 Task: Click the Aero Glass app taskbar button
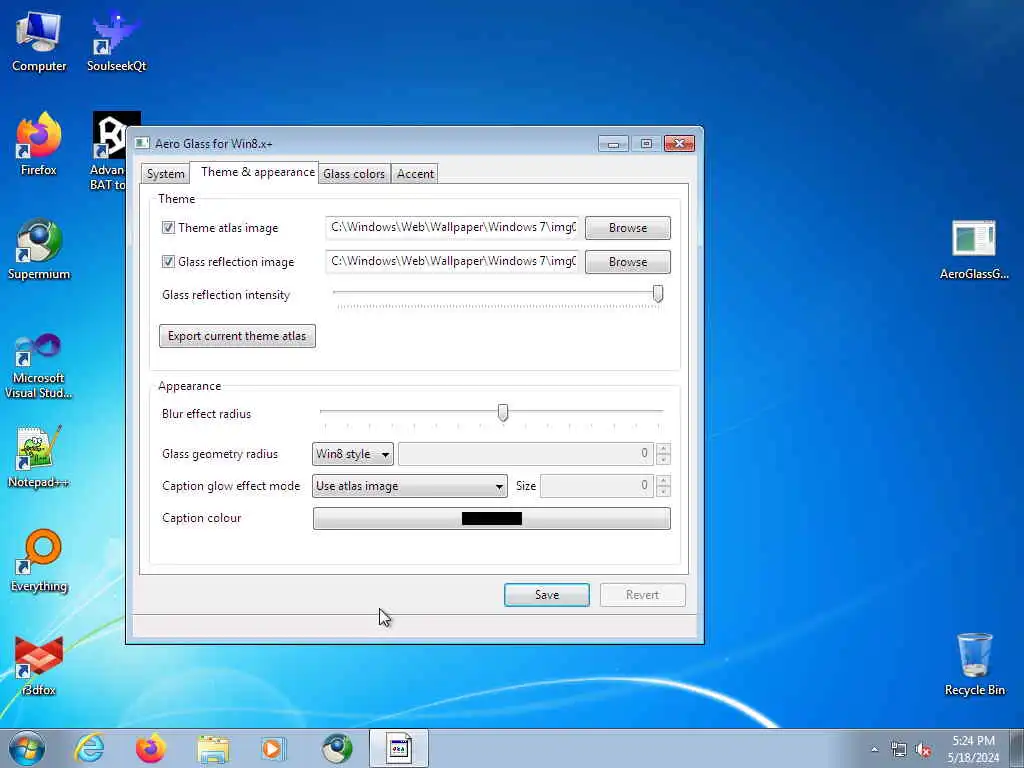[x=398, y=748]
